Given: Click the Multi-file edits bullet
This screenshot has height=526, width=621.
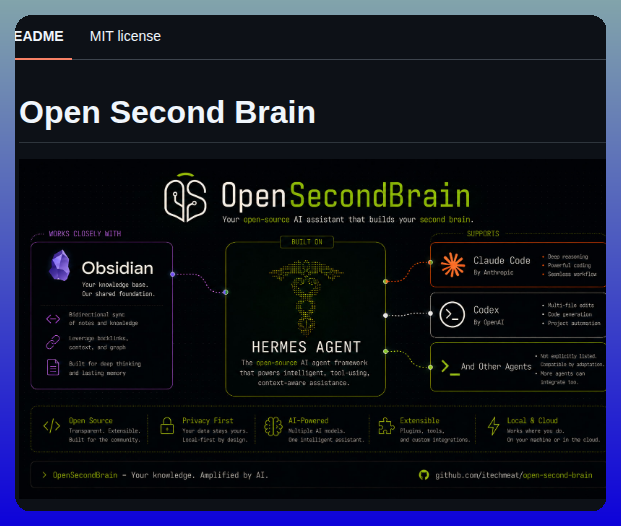Looking at the screenshot, I should (x=571, y=305).
